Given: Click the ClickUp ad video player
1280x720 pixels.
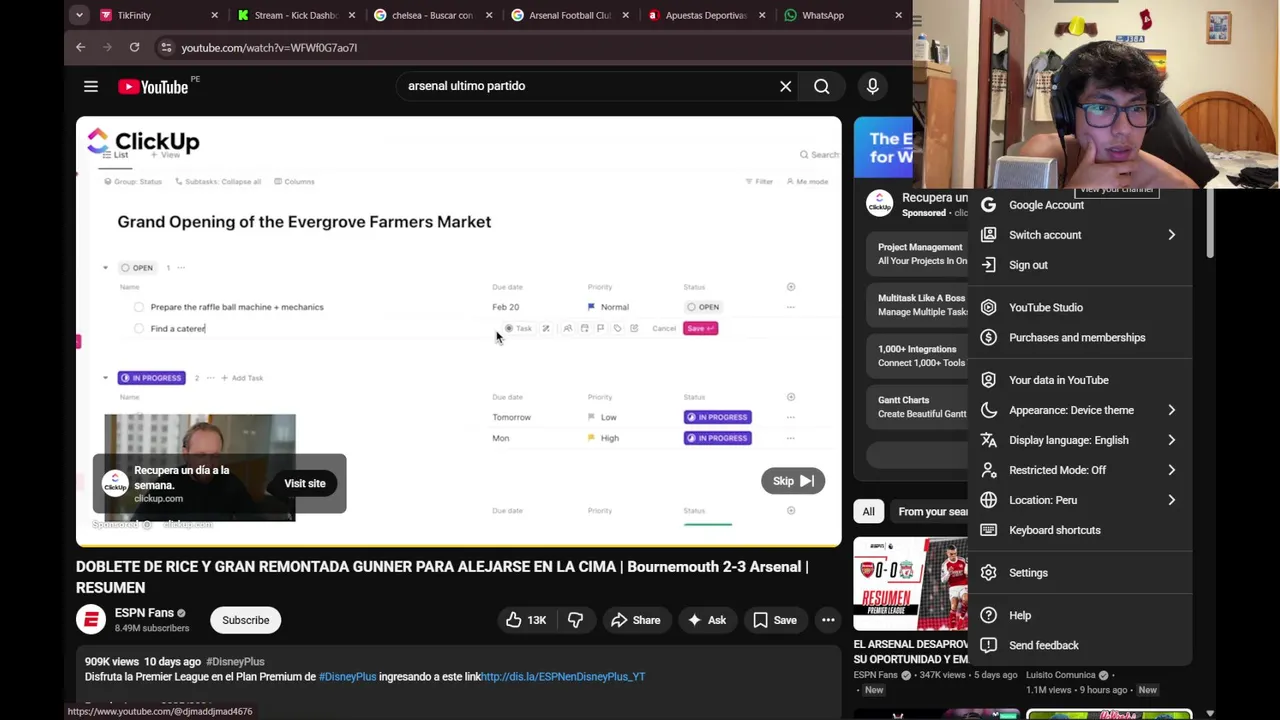Looking at the screenshot, I should [x=459, y=330].
